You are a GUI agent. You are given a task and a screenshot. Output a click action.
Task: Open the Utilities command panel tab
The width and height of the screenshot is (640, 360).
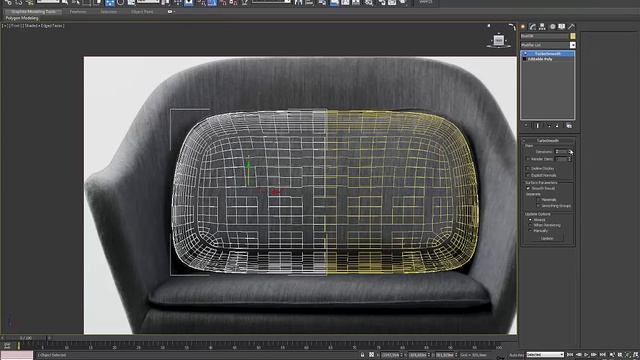571,27
